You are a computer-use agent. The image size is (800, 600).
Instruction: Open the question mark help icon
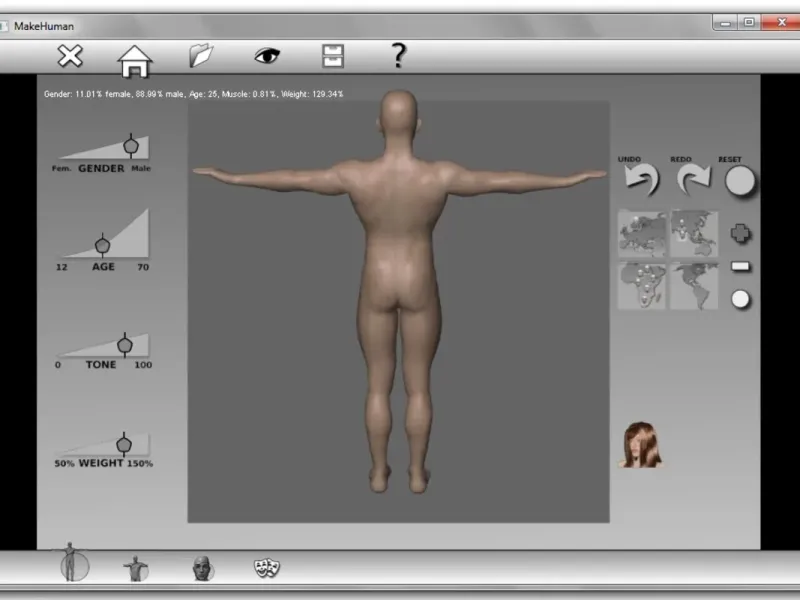point(398,55)
